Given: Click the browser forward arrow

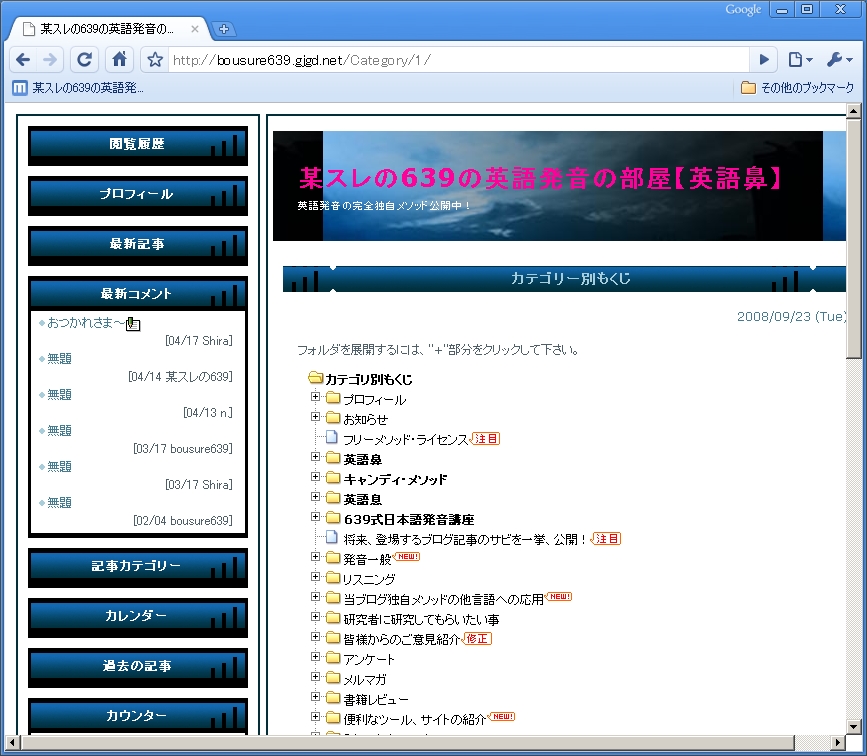Looking at the screenshot, I should pos(50,60).
